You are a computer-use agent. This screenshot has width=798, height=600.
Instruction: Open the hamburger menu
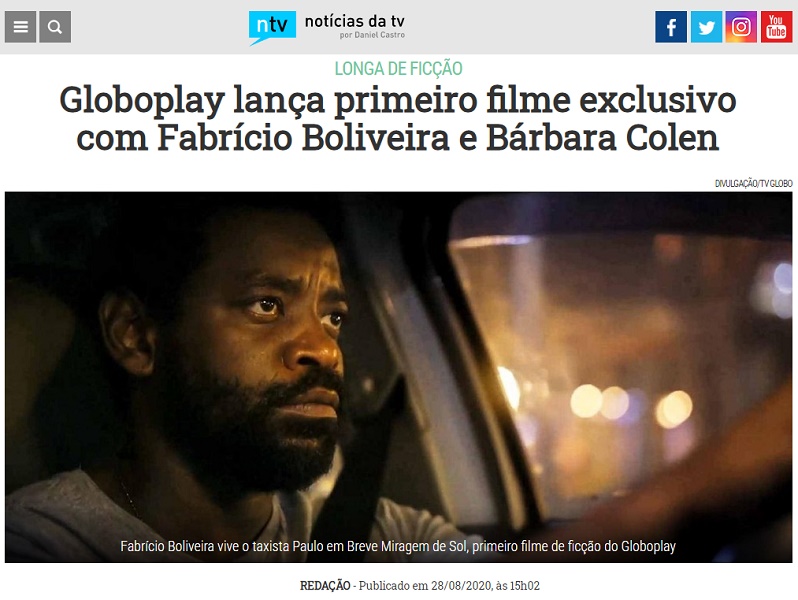coord(20,27)
